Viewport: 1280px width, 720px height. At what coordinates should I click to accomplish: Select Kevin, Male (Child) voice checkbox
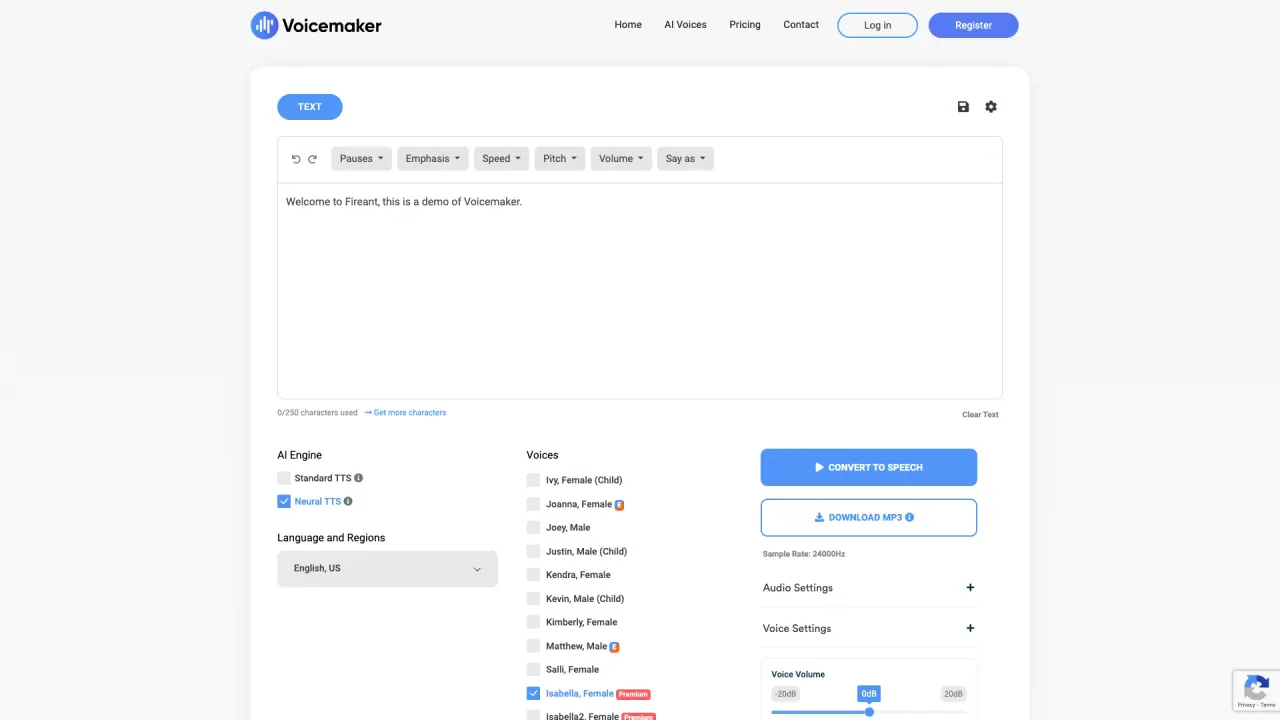click(533, 598)
